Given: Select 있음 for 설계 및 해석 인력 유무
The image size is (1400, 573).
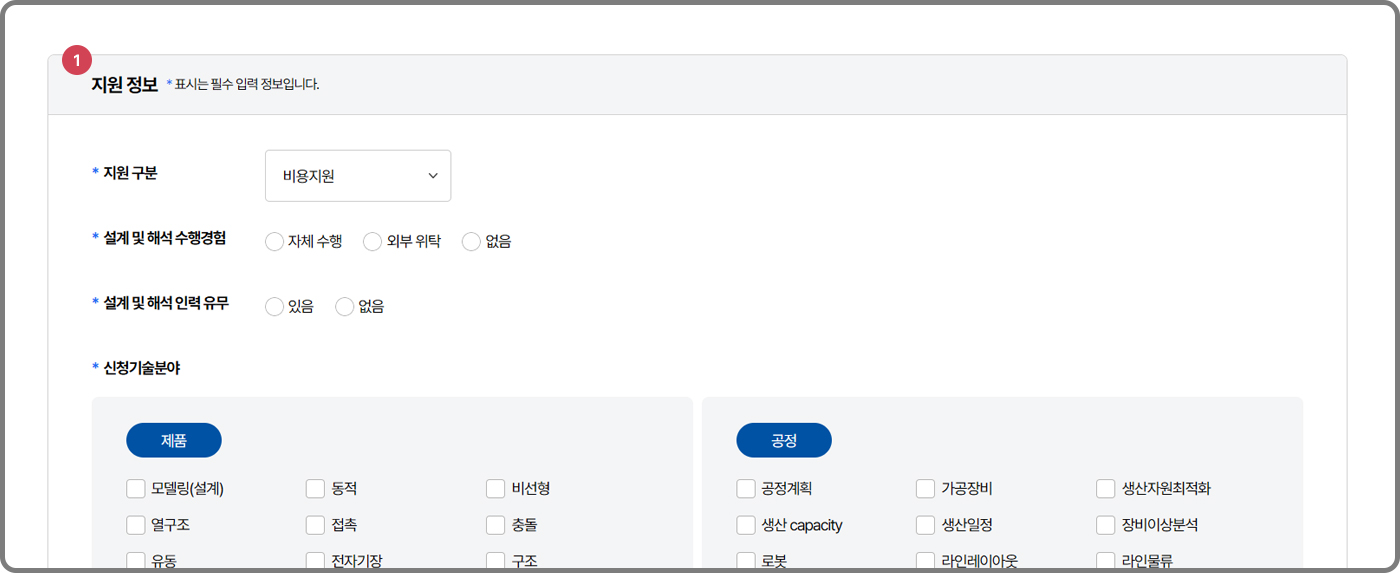Looking at the screenshot, I should pos(274,307).
